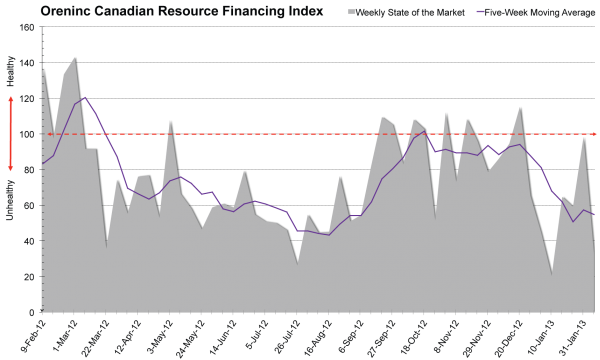Image resolution: width=600 pixels, height=360 pixels.
Task: Click the '1-Mar-12' date label
Action: (66, 336)
